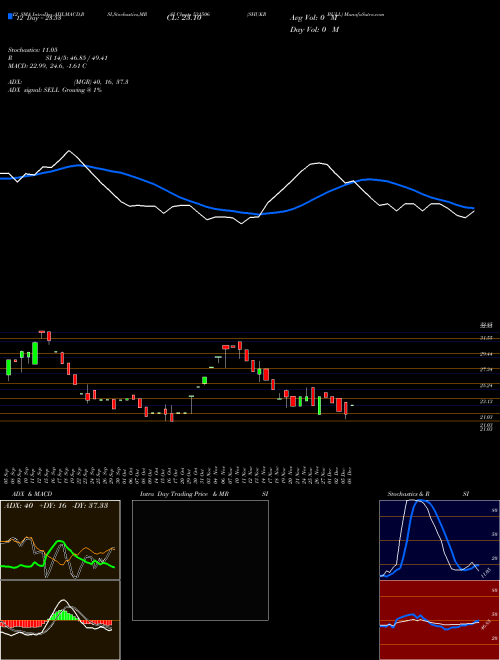This screenshot has width=500, height=660.
Task: Click the 'MACD: 22.99, 24.6, -1.61 C' line
Action: pos(47,66)
